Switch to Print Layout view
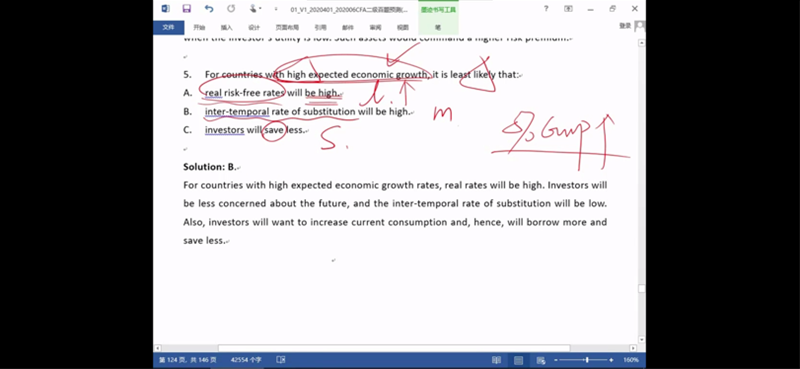 click(x=518, y=360)
